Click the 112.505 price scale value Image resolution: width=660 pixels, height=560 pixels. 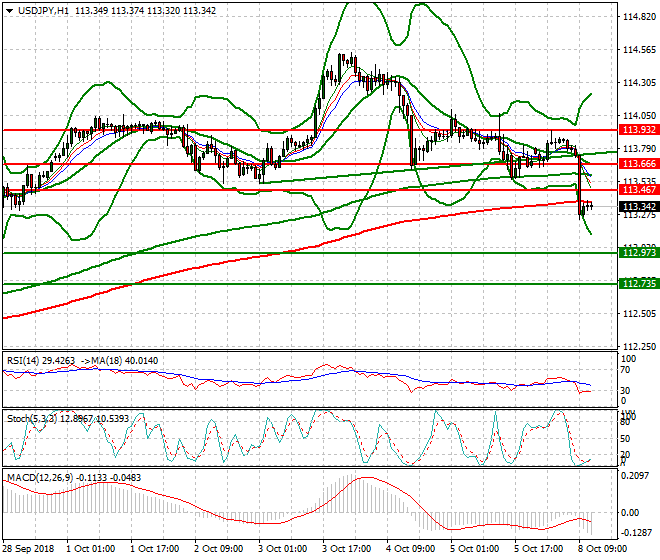(x=639, y=314)
